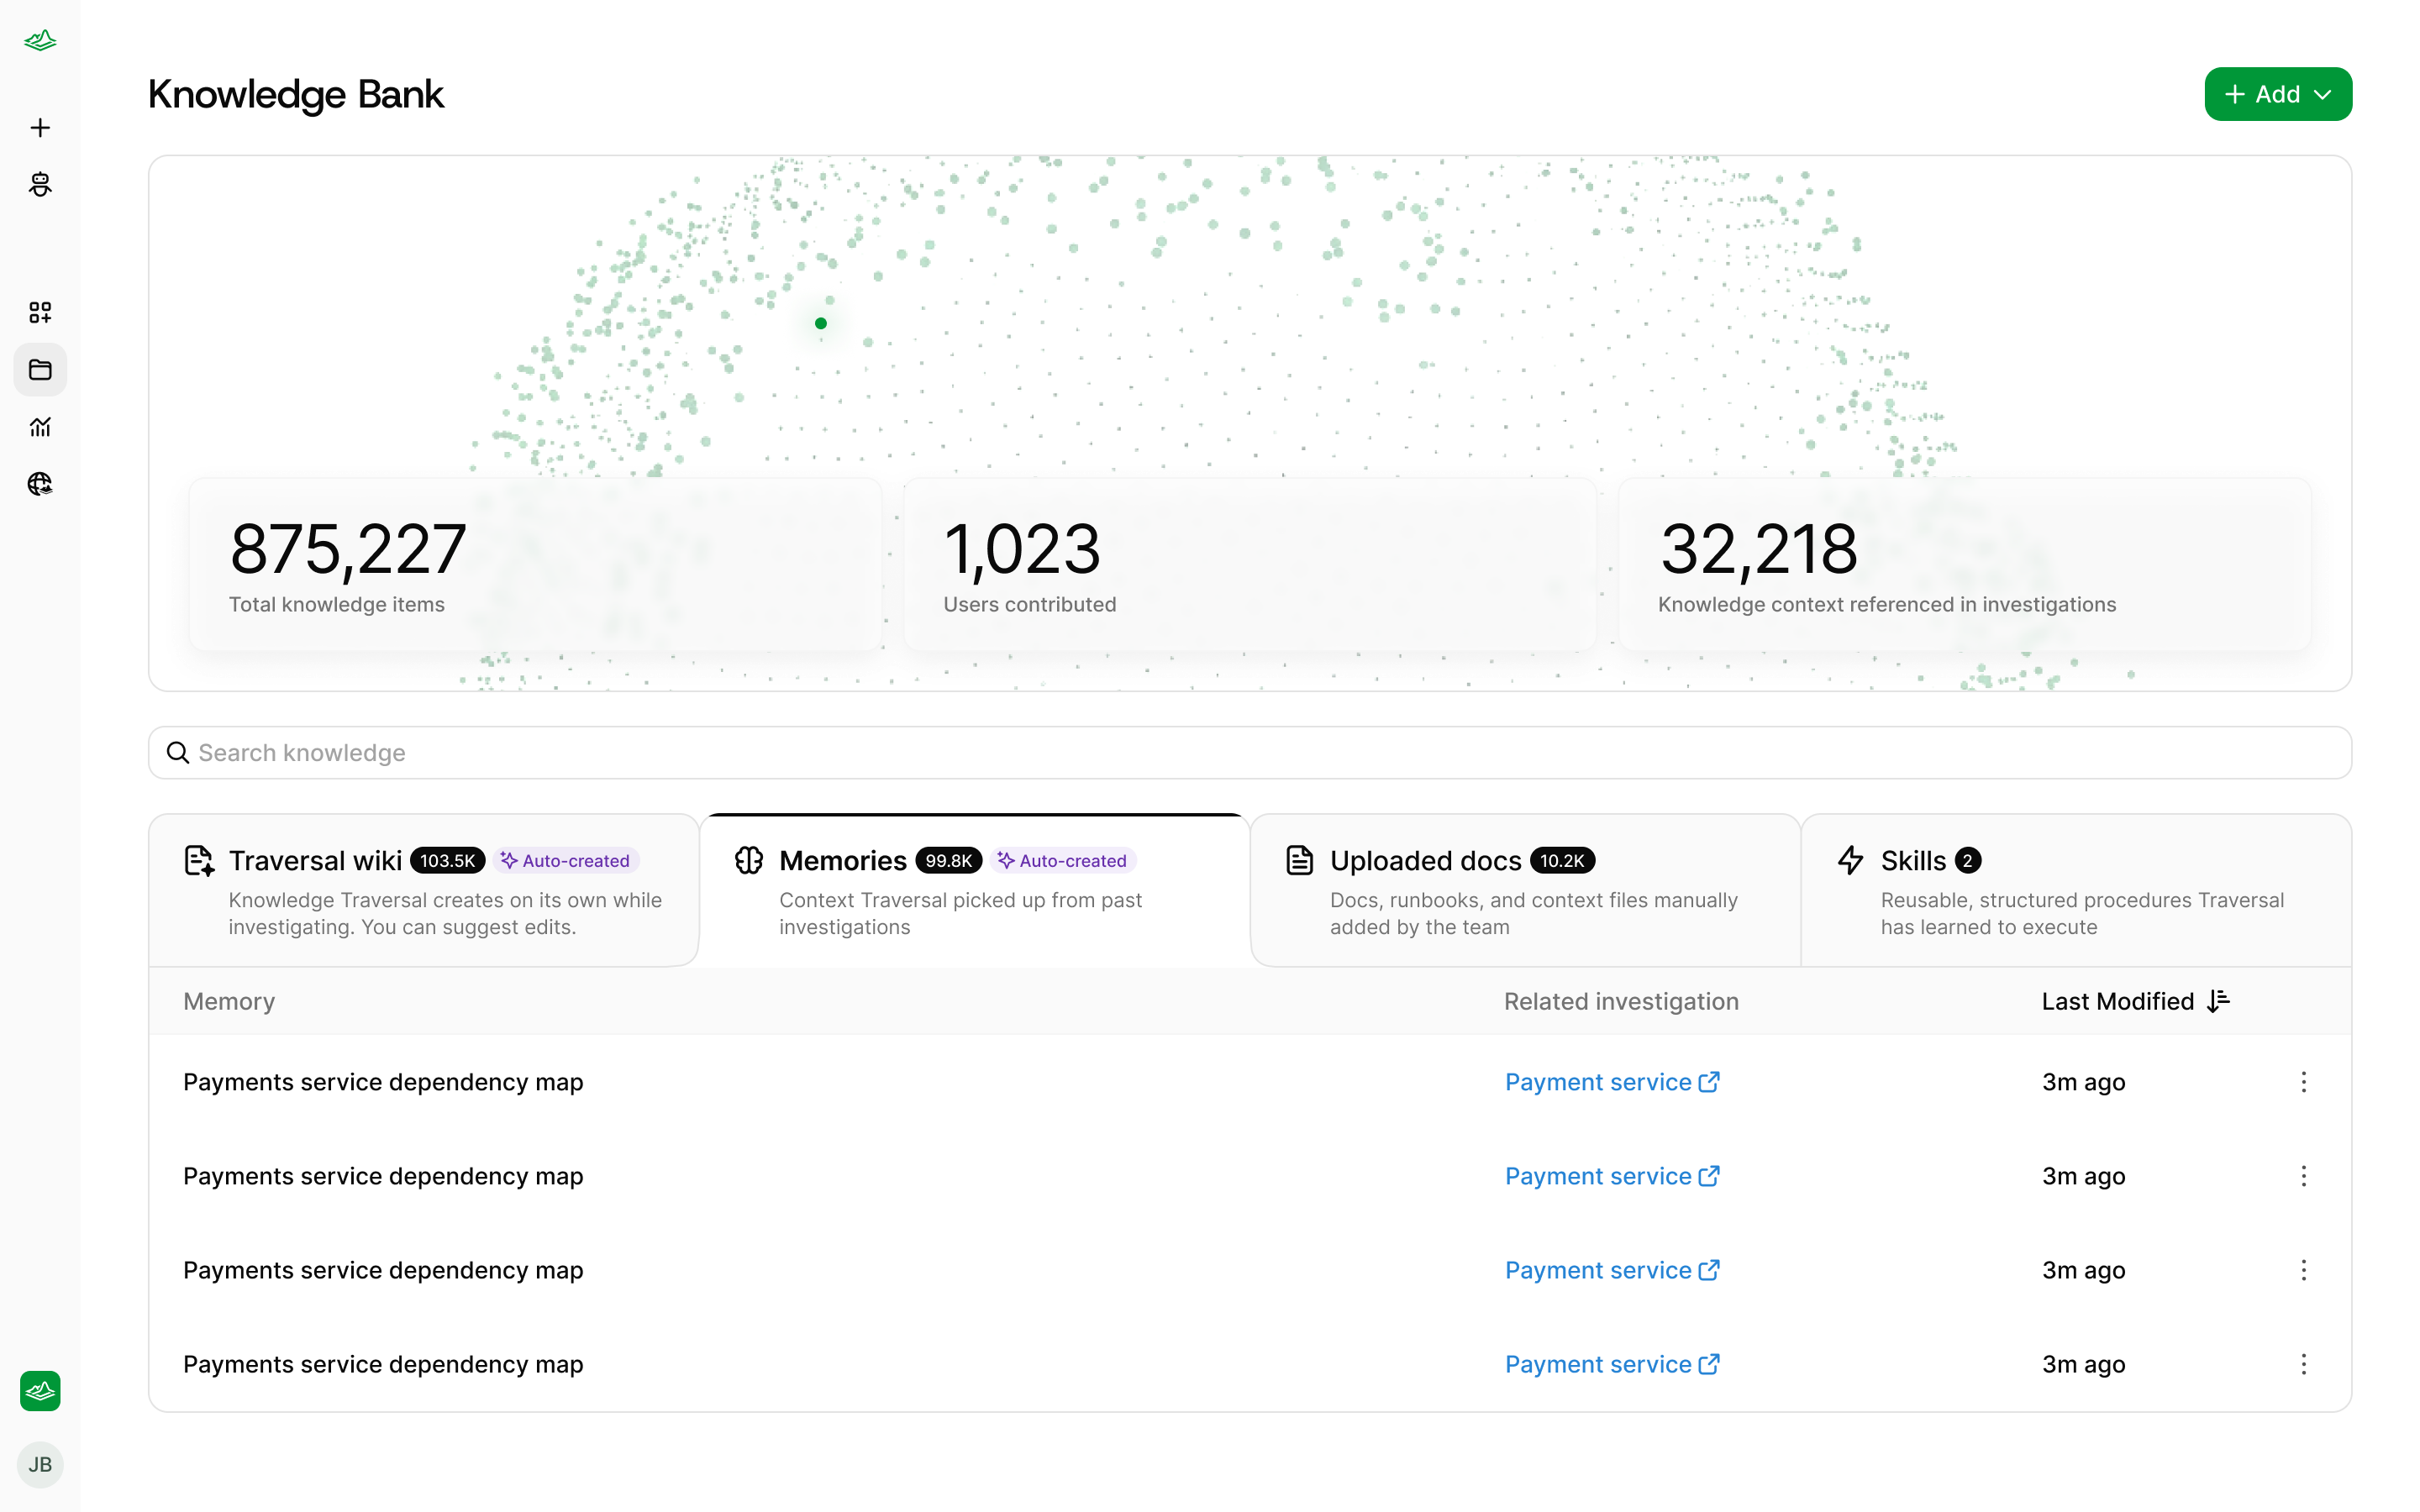The height and width of the screenshot is (1512, 2420).
Task: Sort by the Last Modified column header
Action: coord(2136,1001)
